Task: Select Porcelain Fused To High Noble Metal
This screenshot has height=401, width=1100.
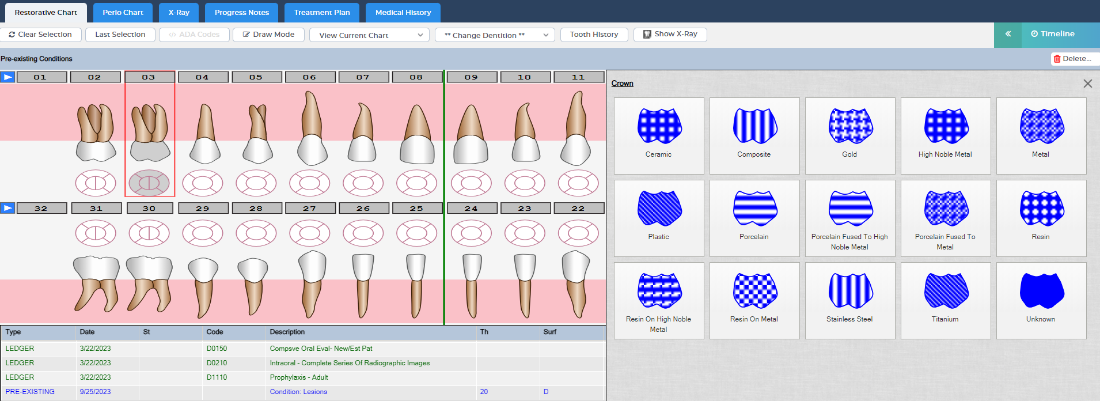Action: 850,218
